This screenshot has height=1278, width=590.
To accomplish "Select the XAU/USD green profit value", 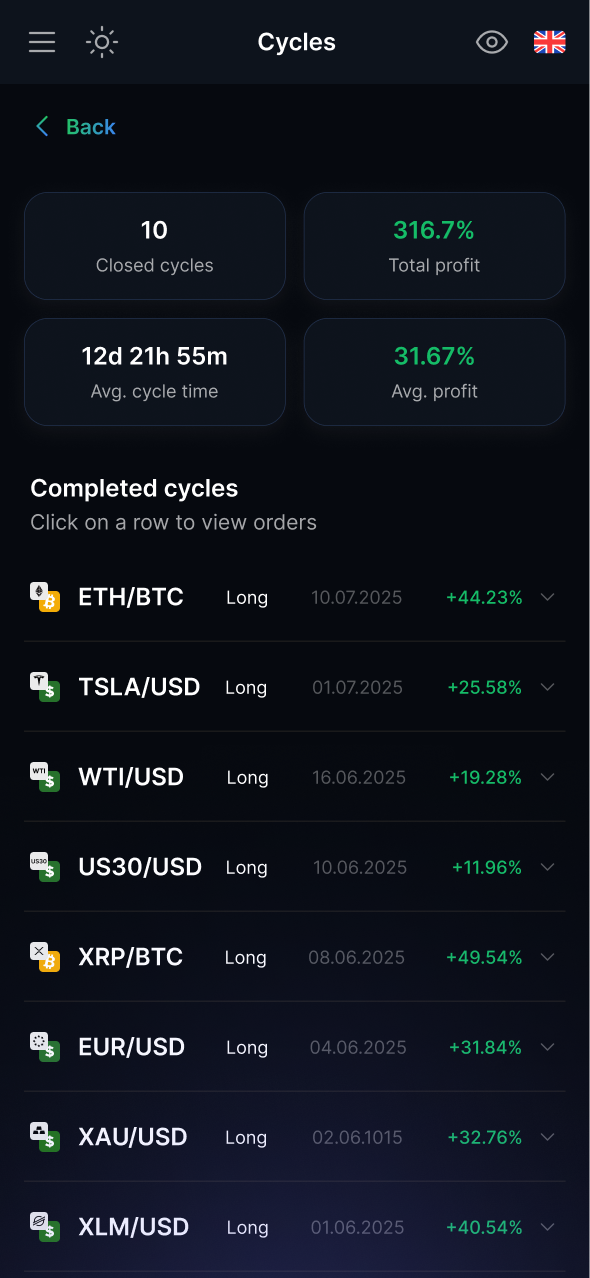I will (485, 1137).
